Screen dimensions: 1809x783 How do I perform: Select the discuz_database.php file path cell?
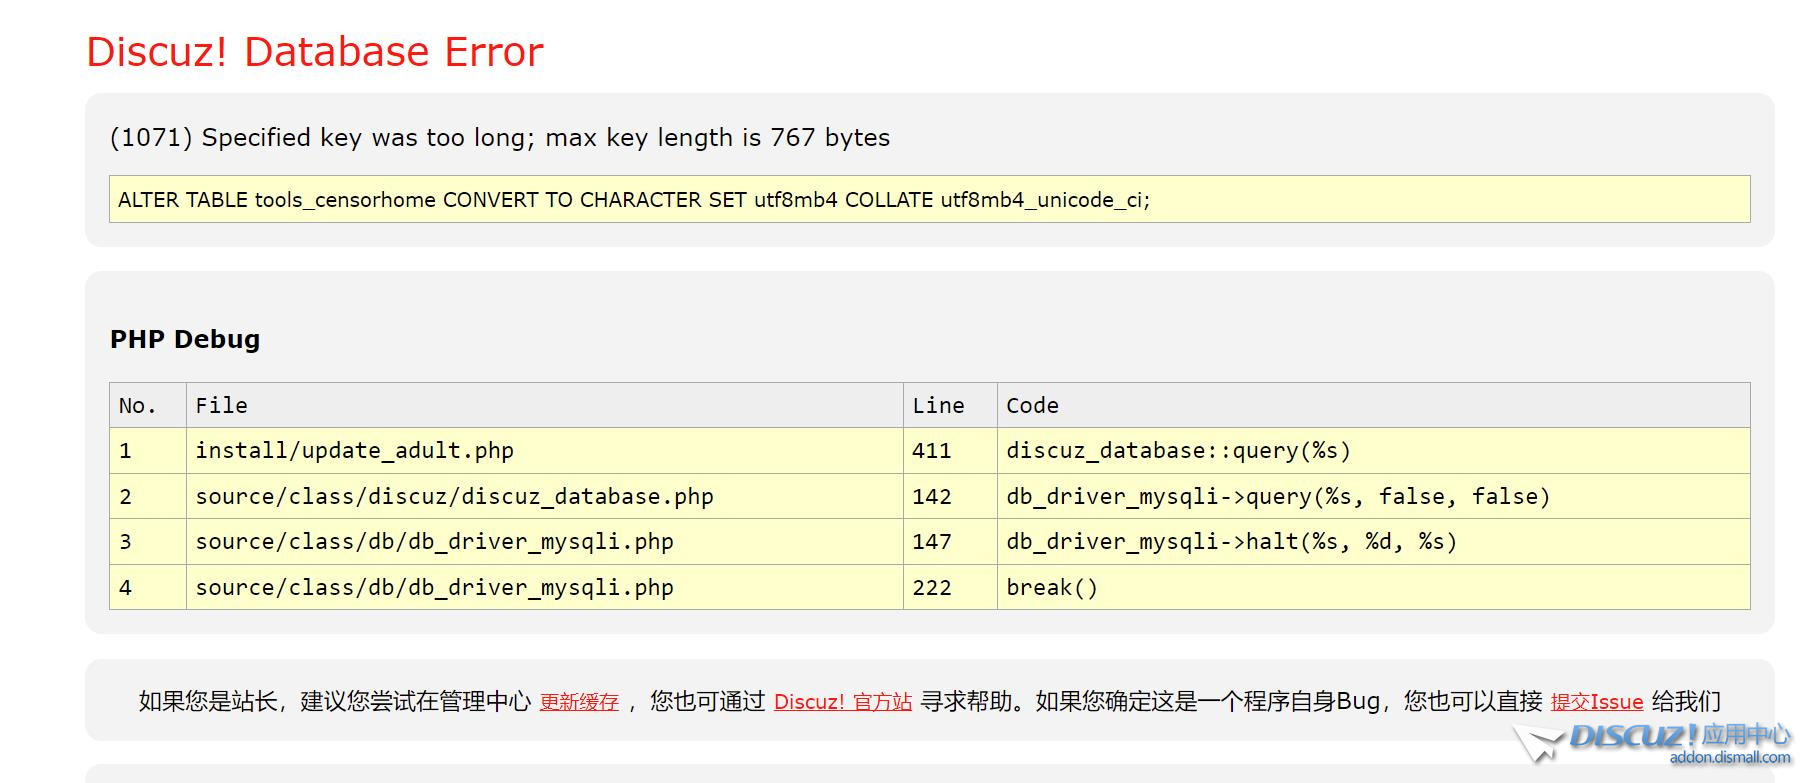pyautogui.click(x=454, y=497)
